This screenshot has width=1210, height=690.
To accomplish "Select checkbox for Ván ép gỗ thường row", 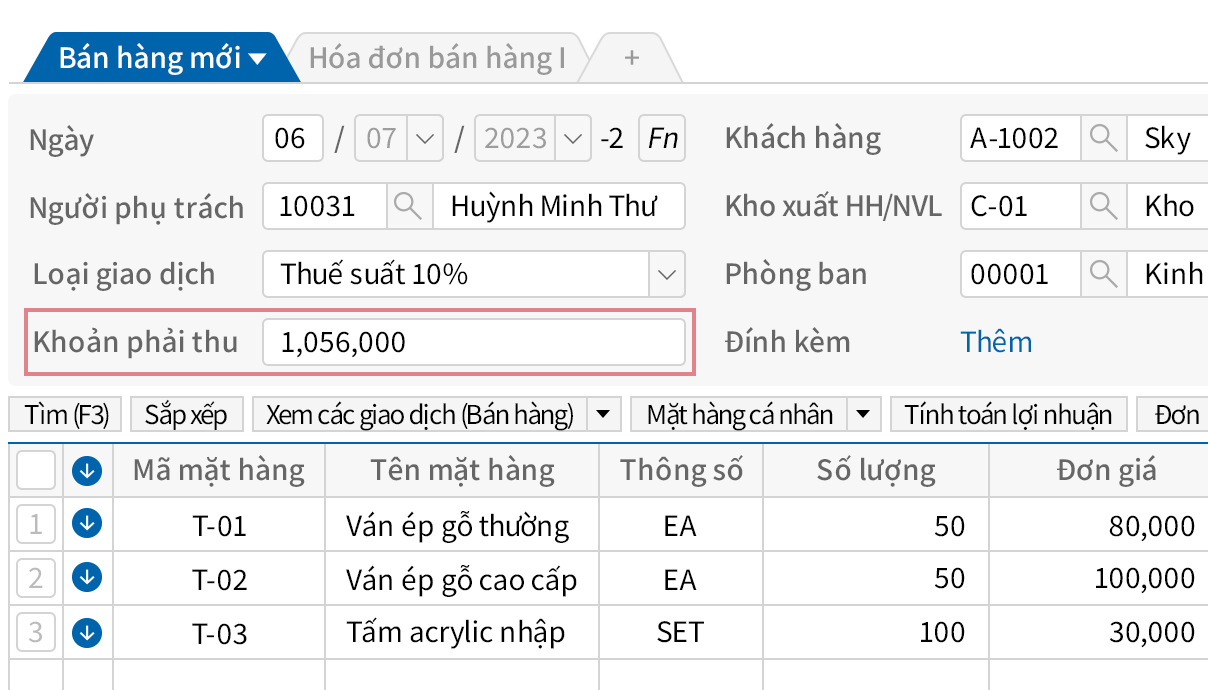I will tap(35, 525).
